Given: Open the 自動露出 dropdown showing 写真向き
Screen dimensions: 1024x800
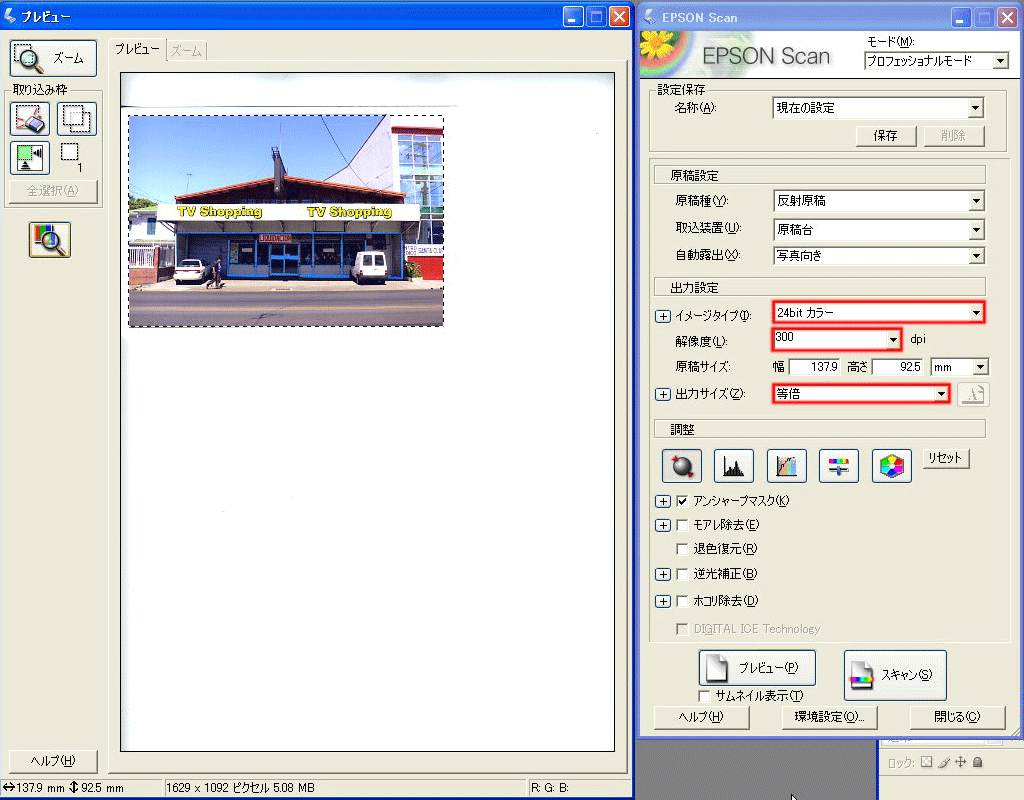Looking at the screenshot, I should point(878,255).
